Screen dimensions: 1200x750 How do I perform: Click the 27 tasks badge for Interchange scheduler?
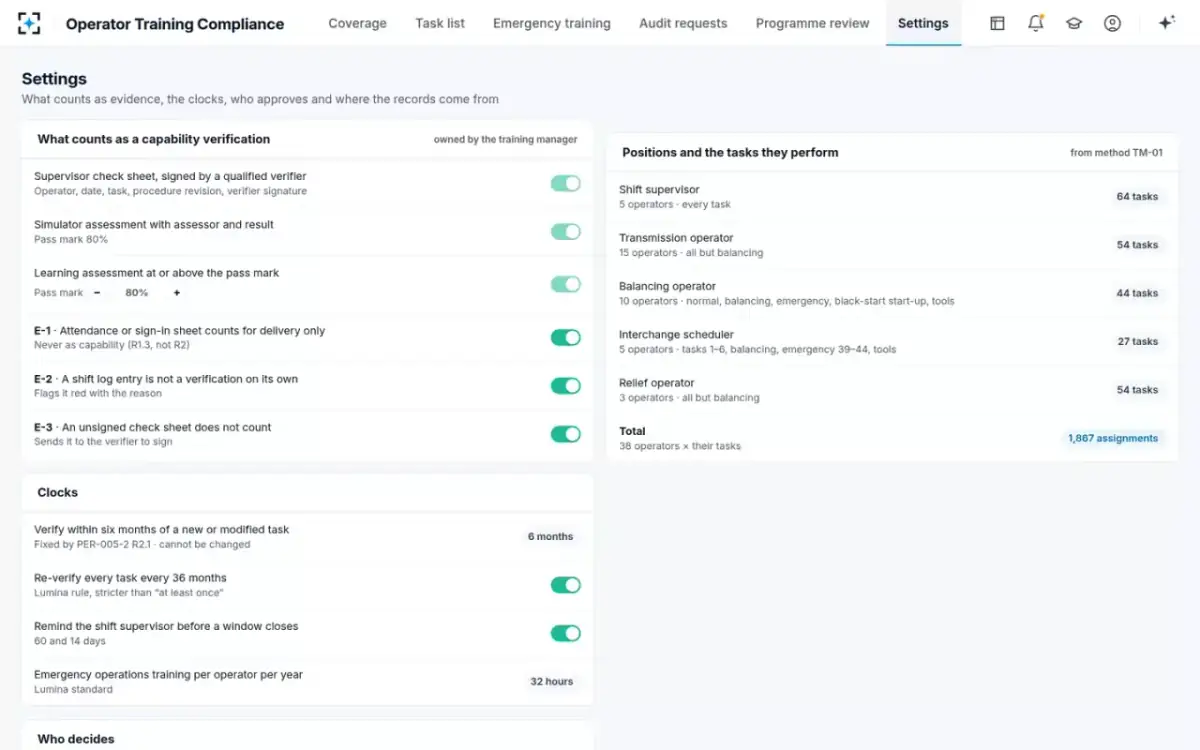tap(1138, 341)
